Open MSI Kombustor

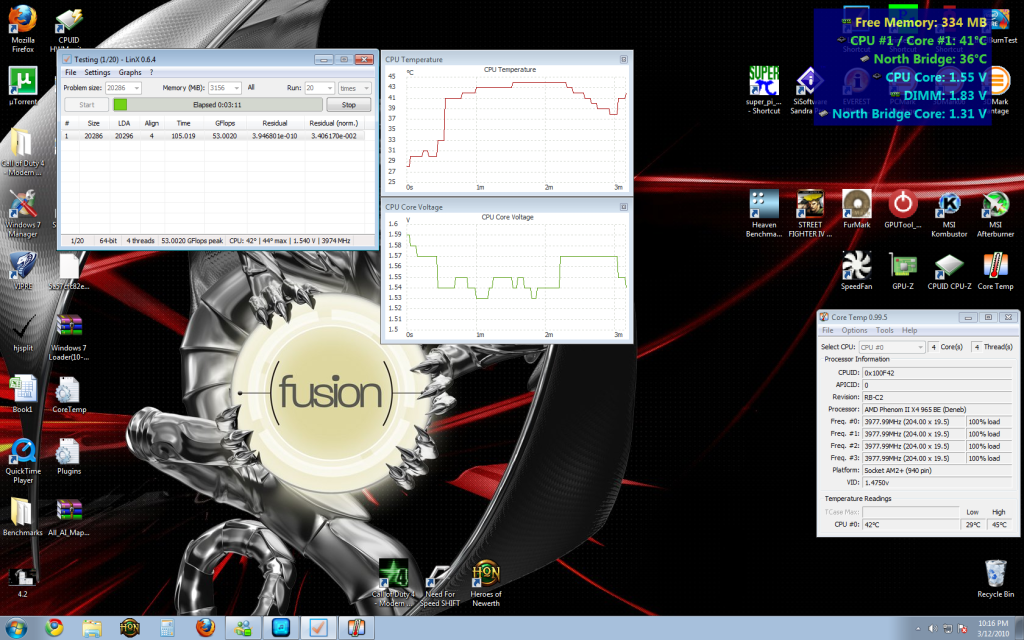[948, 205]
